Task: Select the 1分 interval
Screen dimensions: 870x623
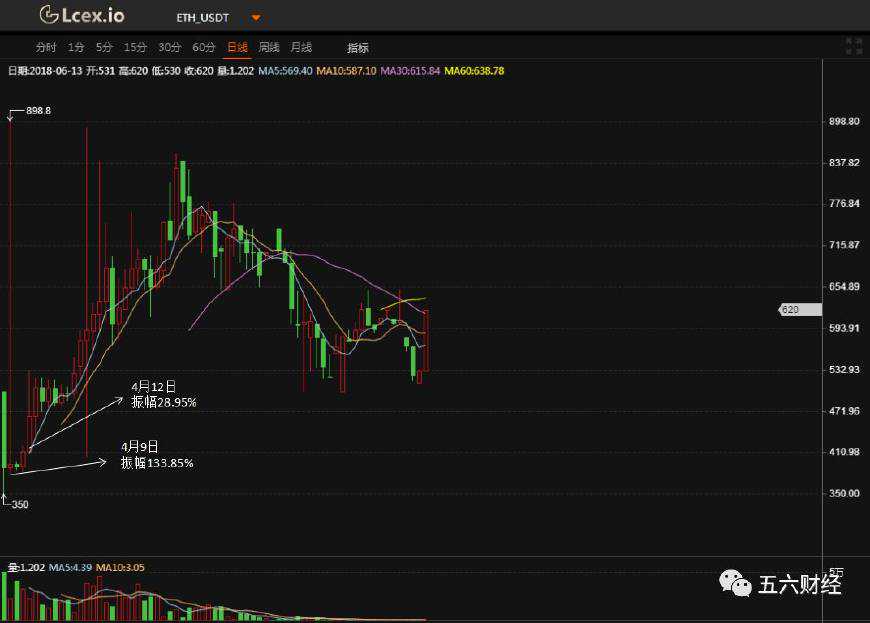Action: 76,47
